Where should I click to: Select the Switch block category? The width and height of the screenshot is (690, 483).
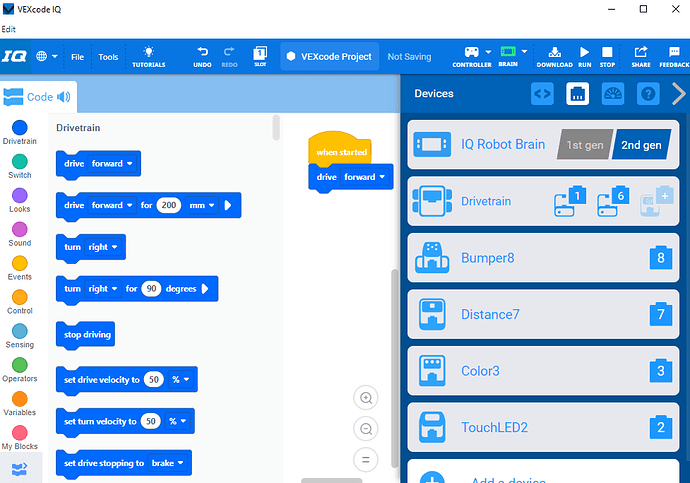20,166
